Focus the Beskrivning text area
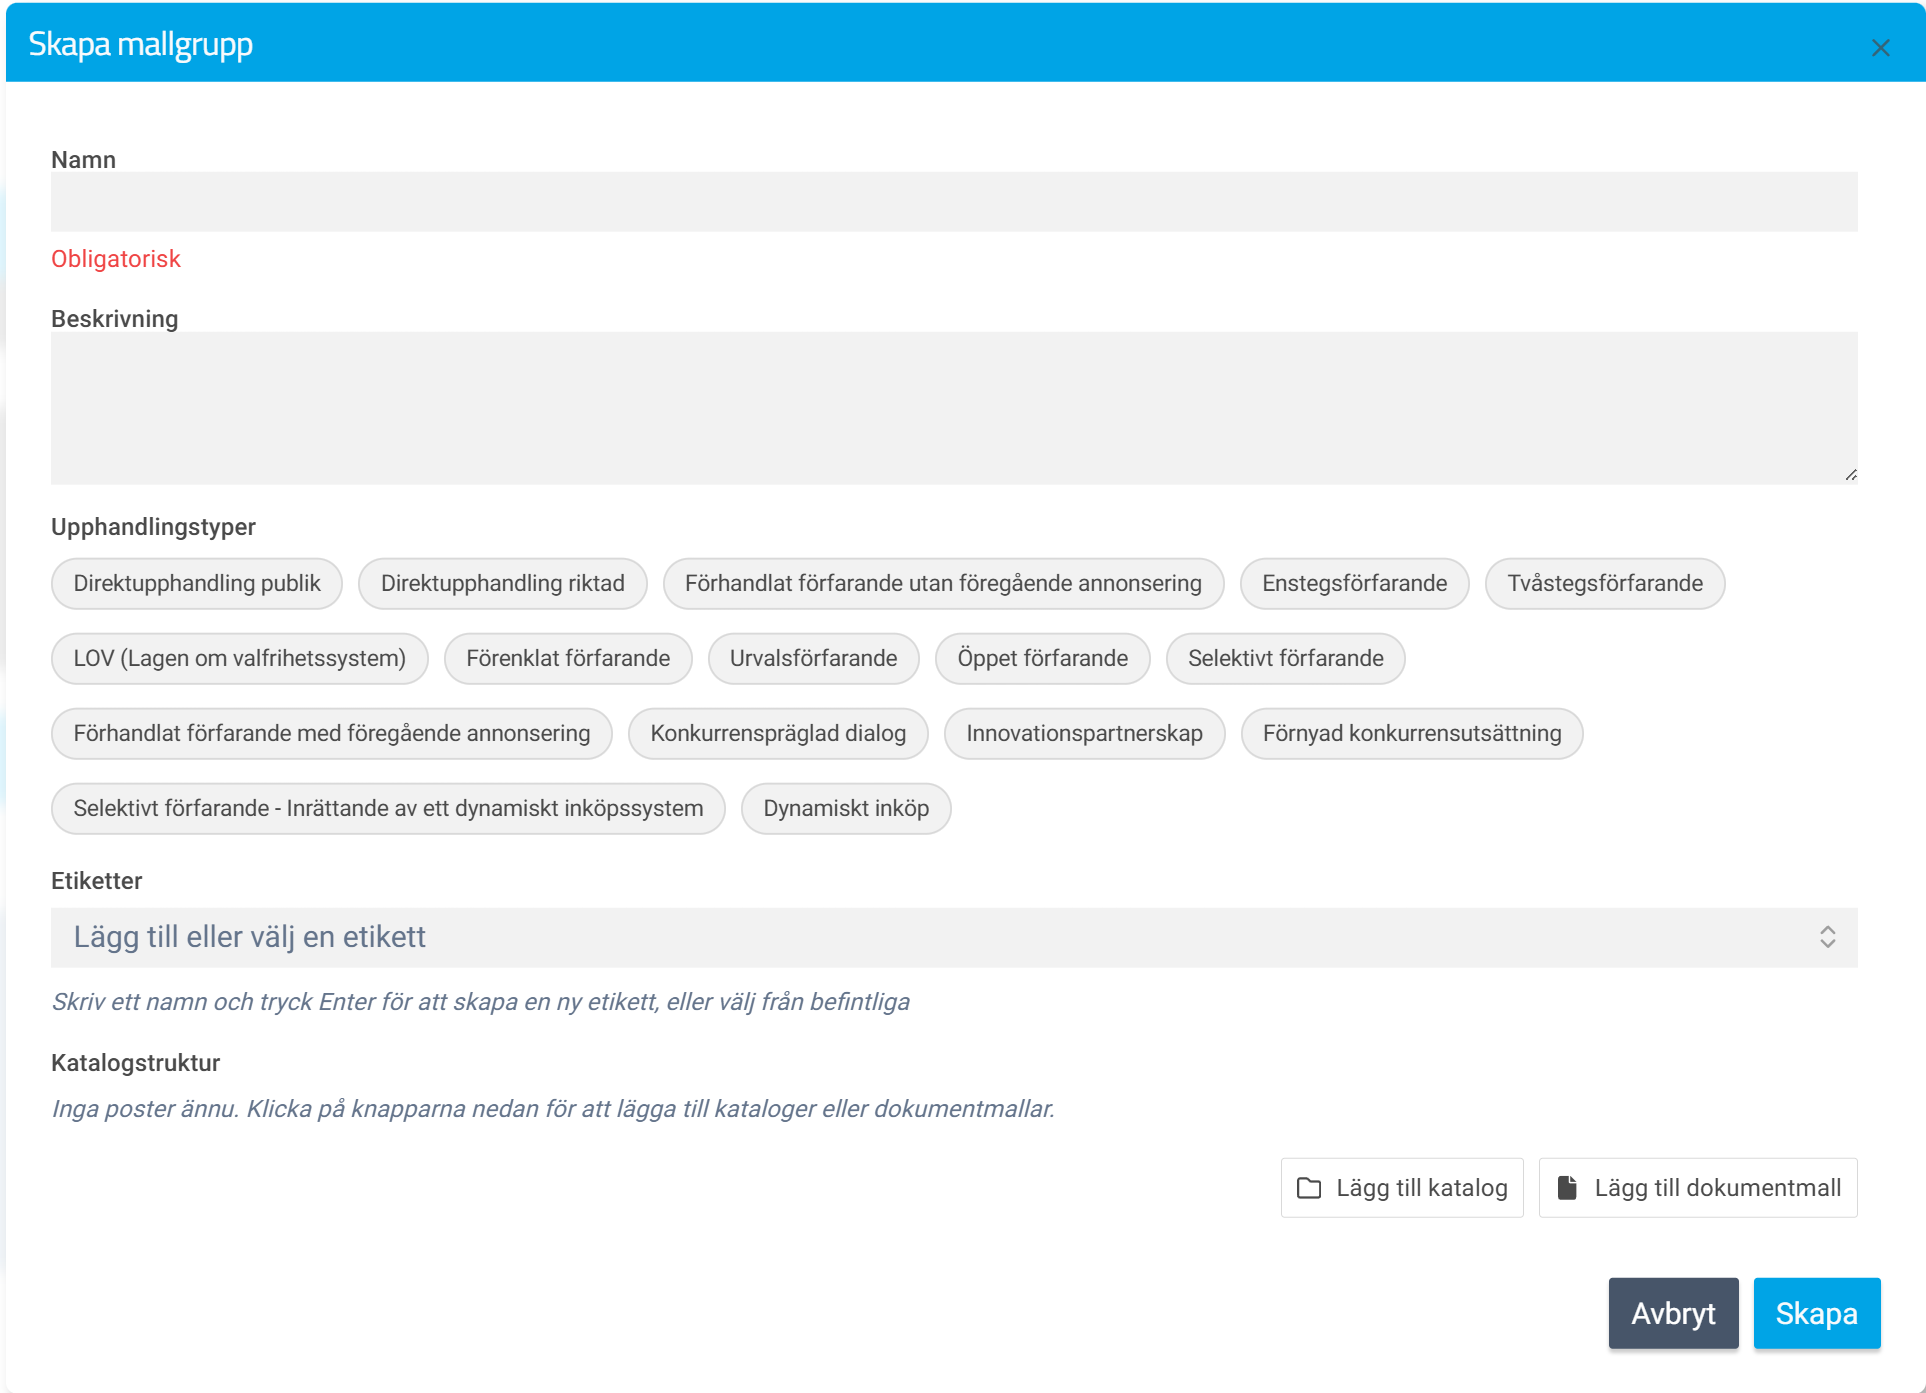Screen dimensions: 1926x1393 [x=953, y=408]
